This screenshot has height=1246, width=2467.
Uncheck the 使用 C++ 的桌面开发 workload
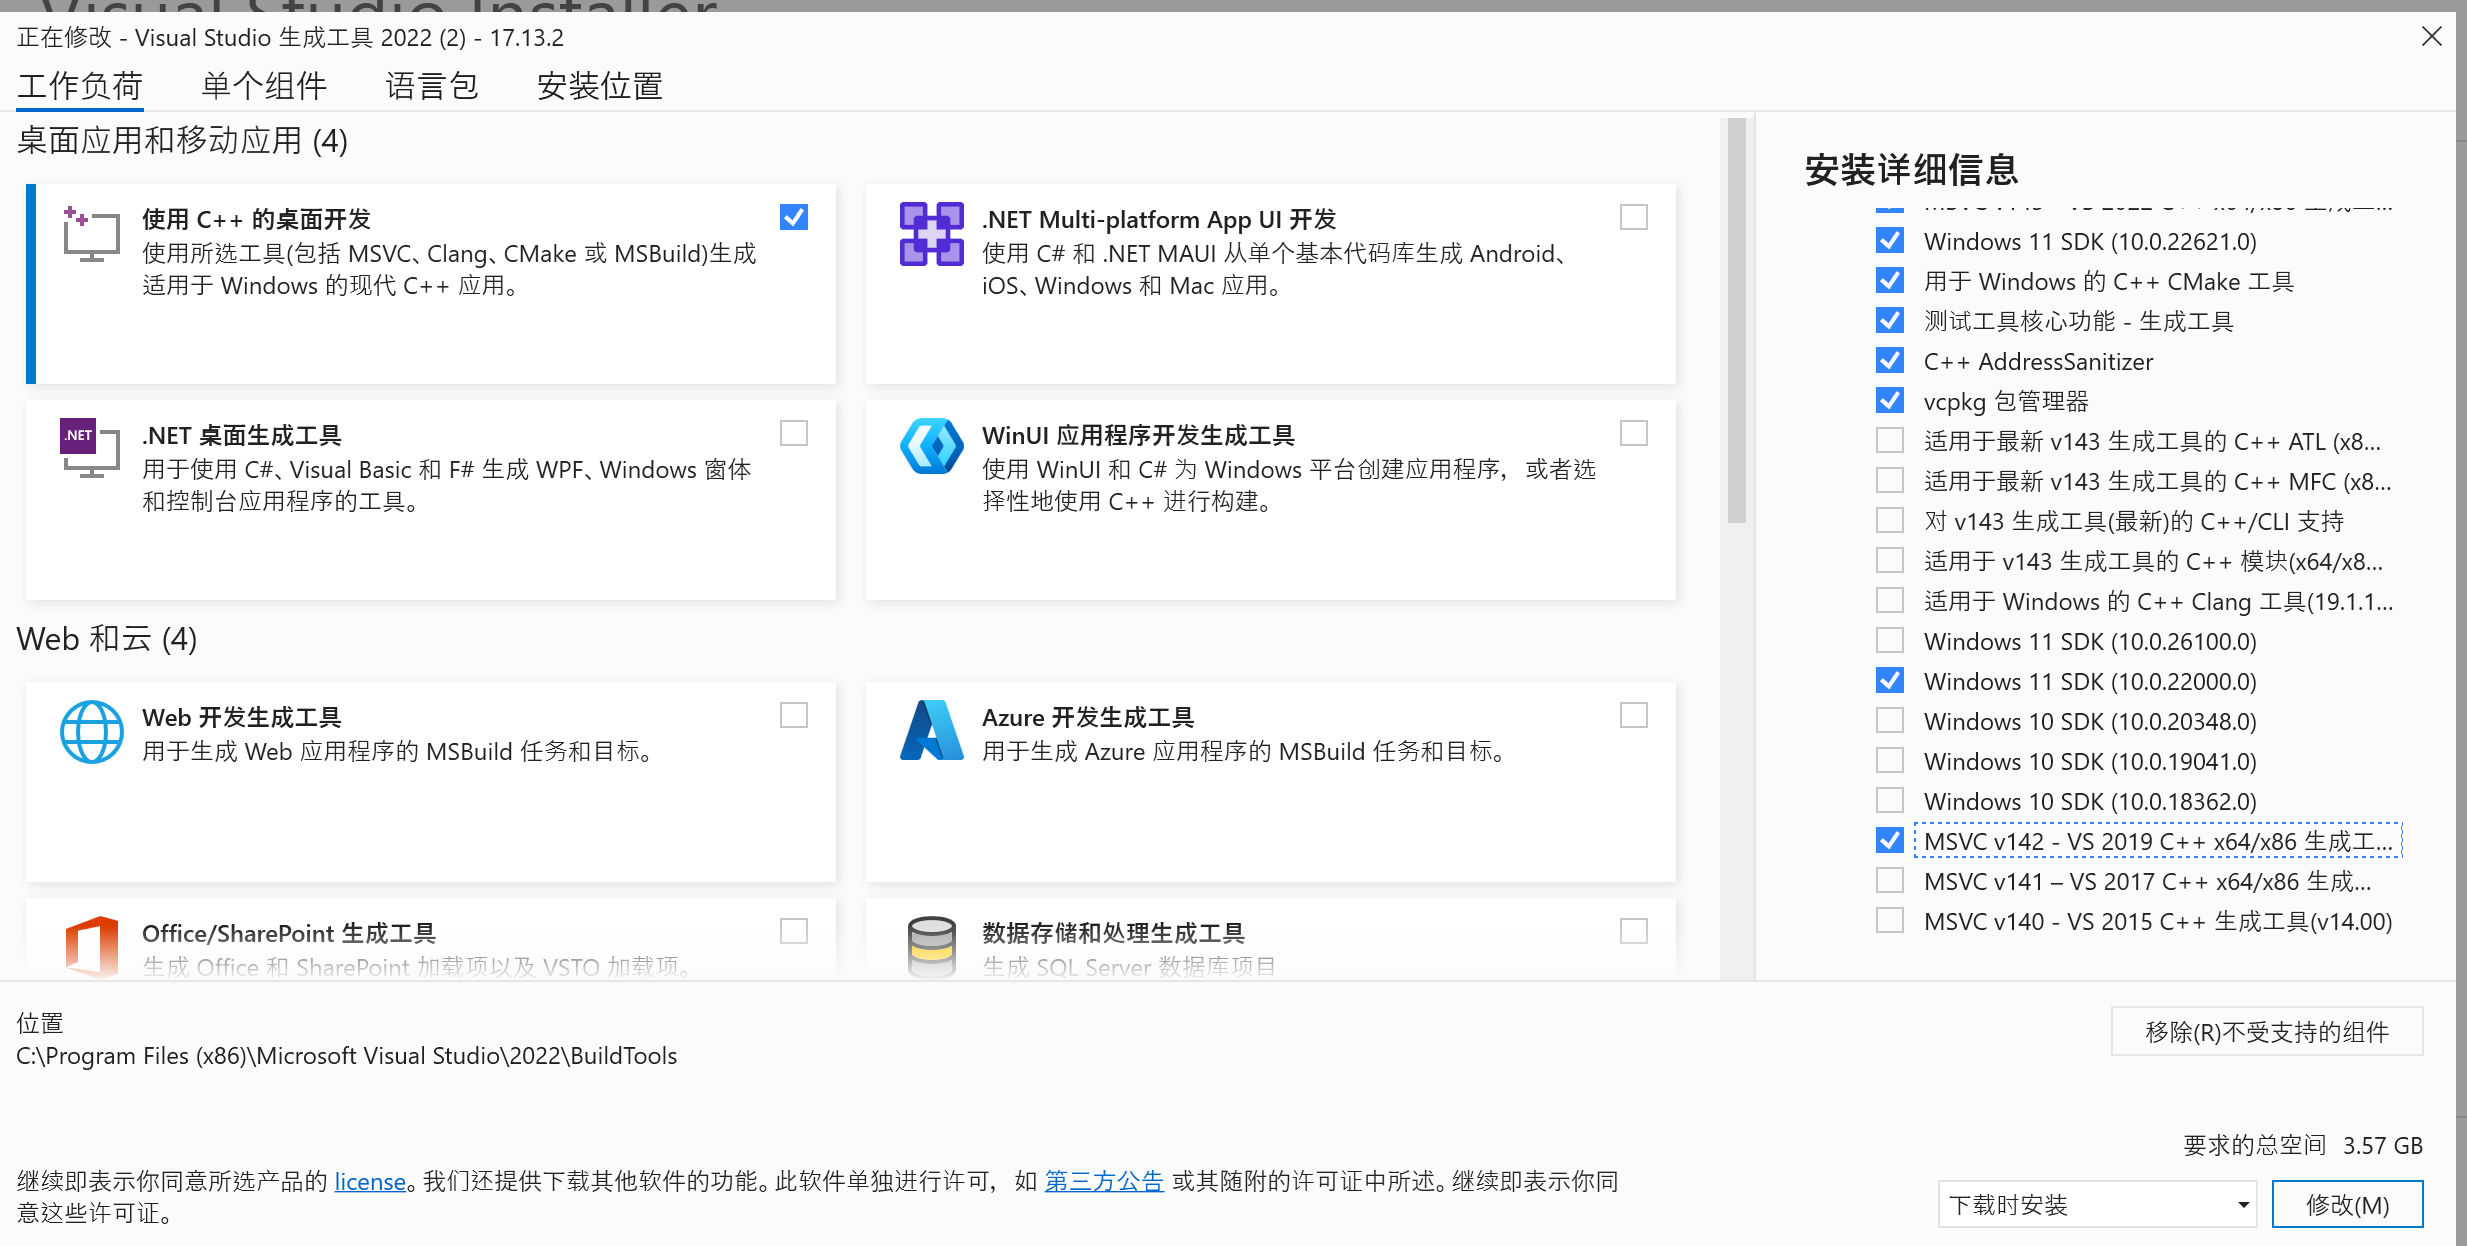(x=793, y=217)
